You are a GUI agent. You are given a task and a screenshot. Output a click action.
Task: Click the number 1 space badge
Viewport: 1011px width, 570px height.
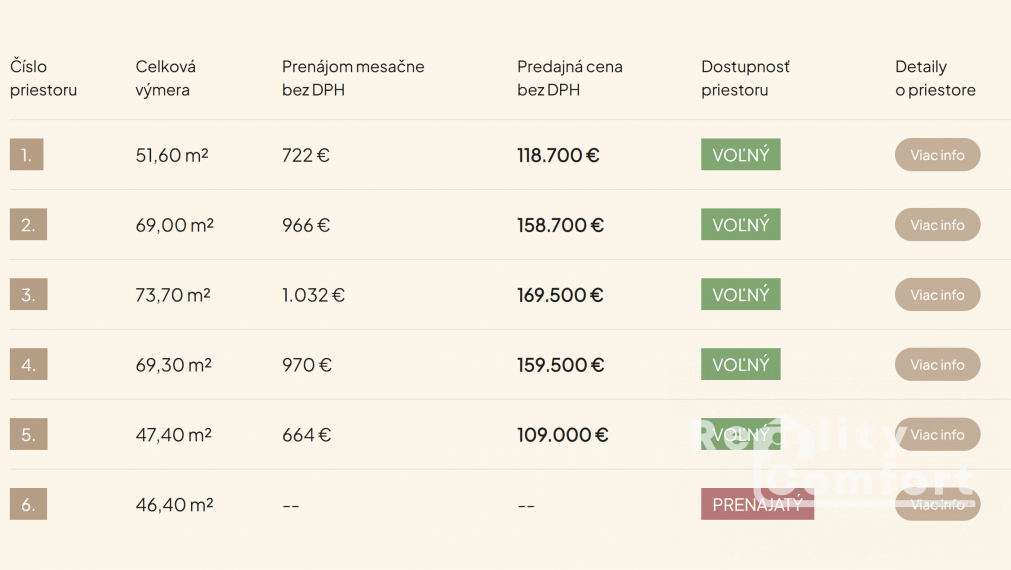pos(27,155)
